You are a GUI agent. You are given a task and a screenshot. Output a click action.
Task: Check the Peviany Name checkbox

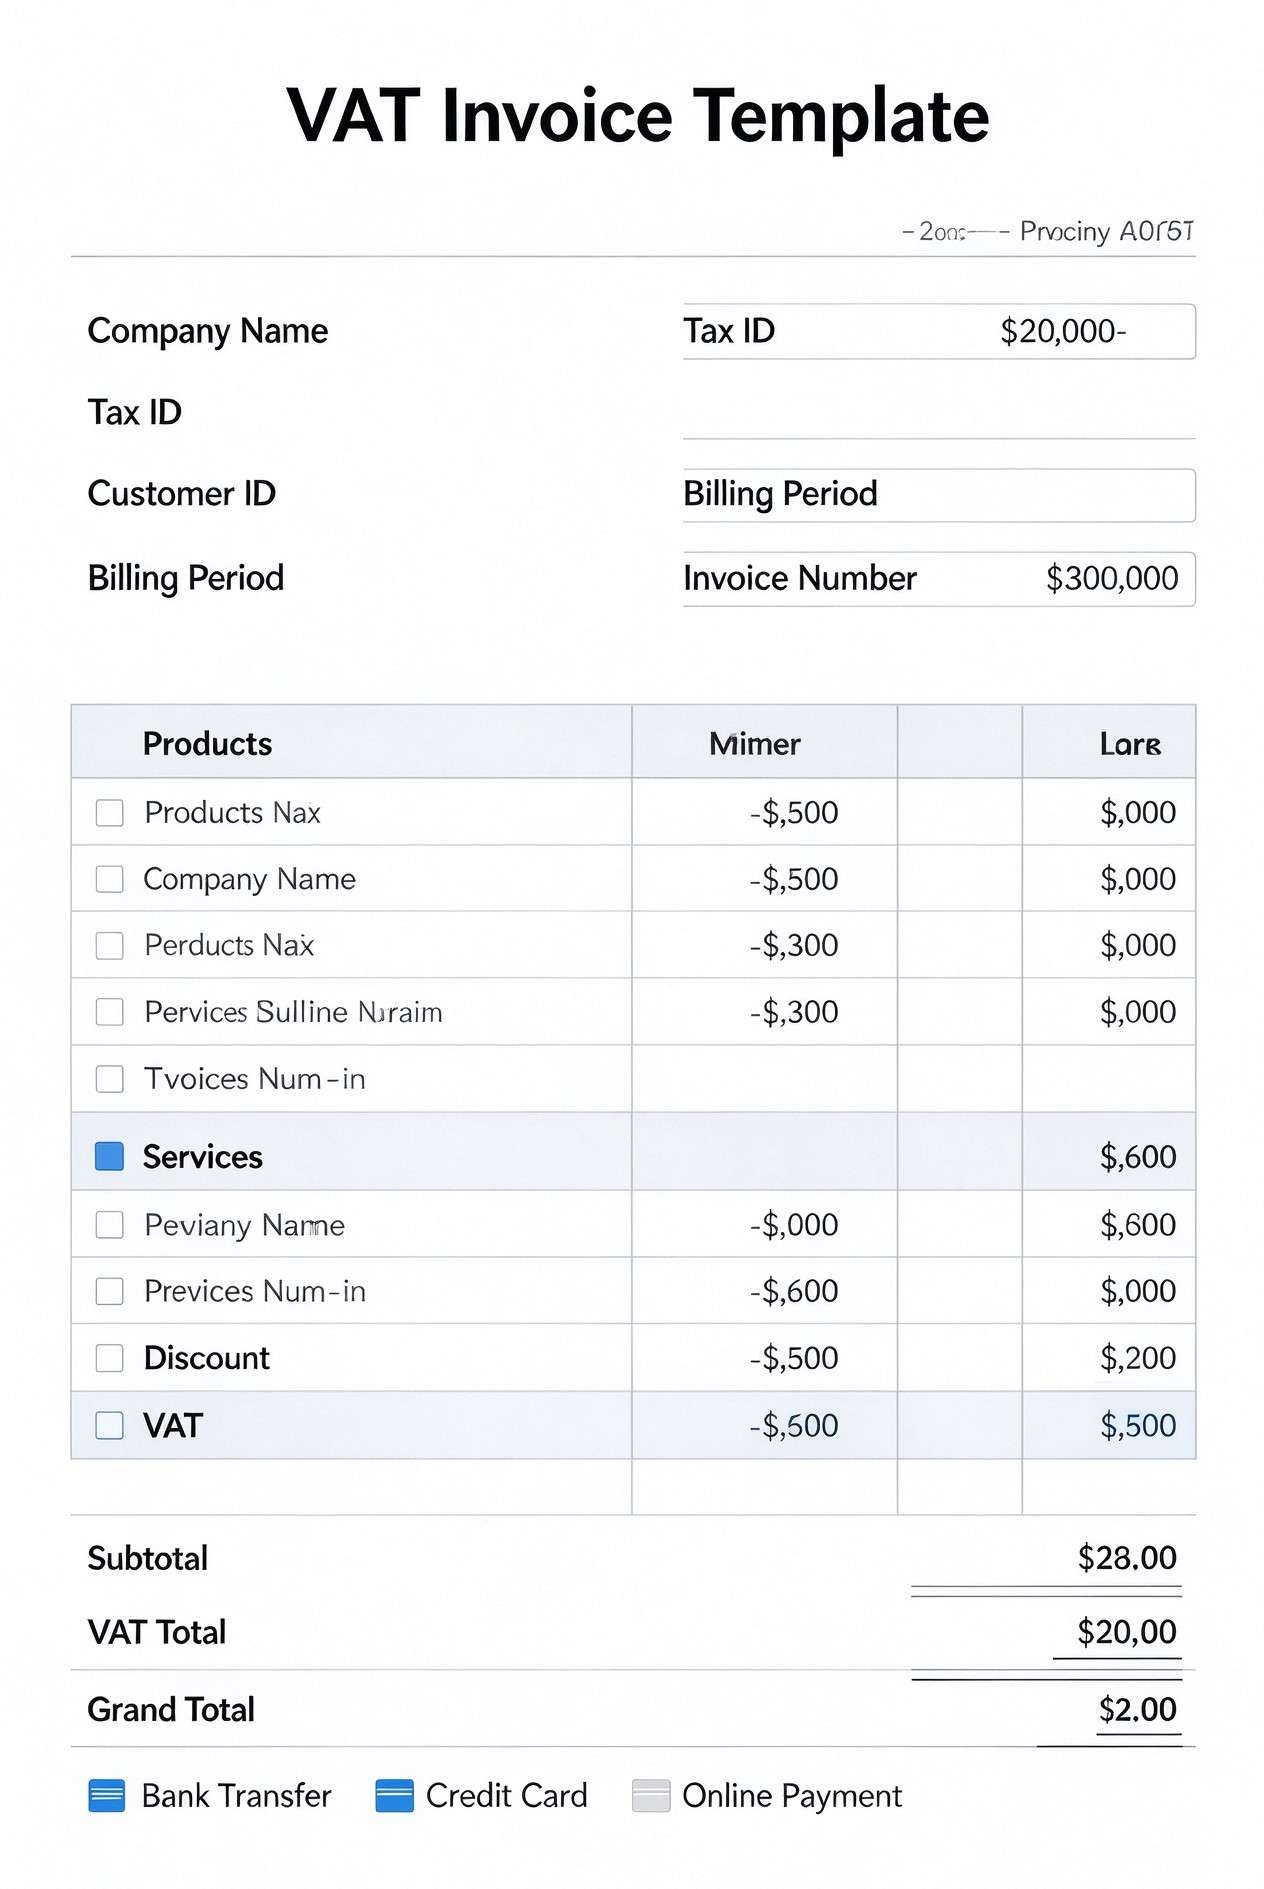click(109, 1225)
